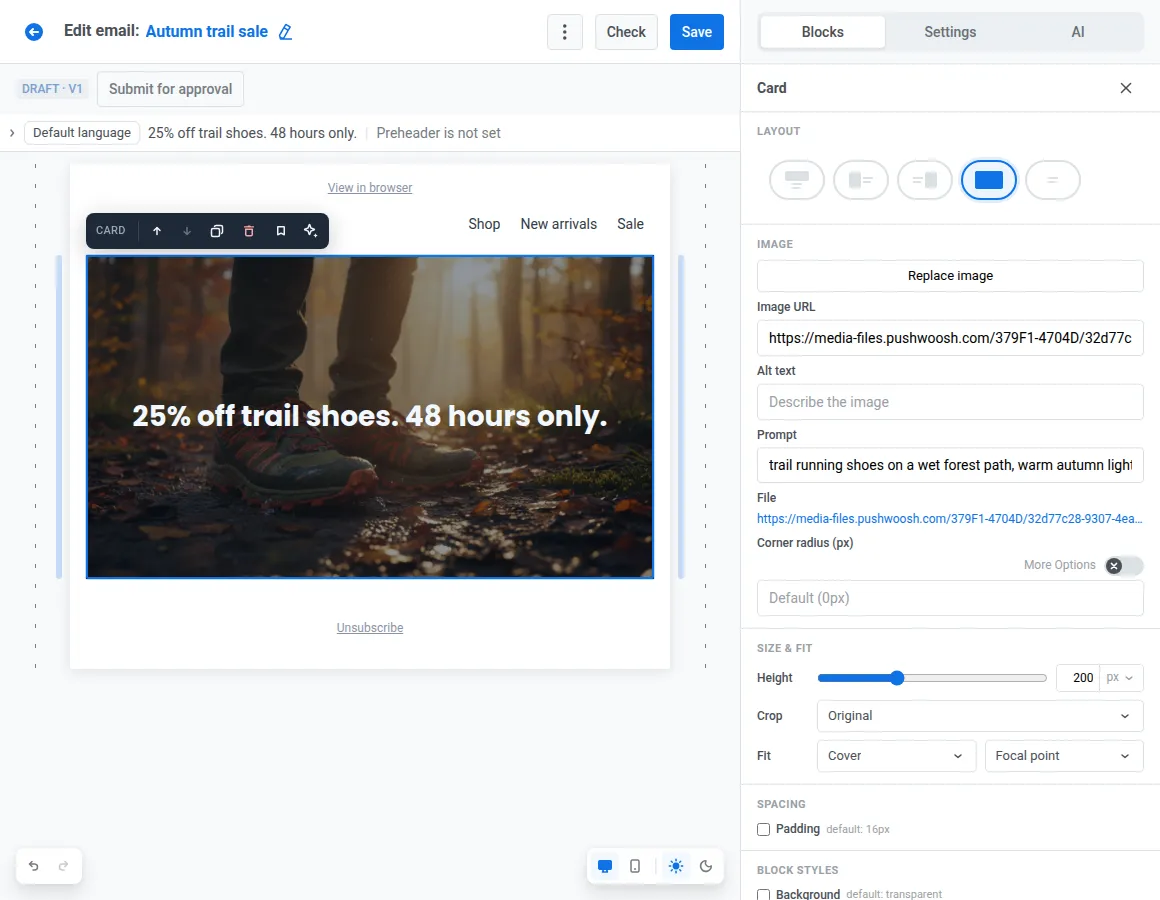Screen dimensions: 1160x900
Task: Click the Default language button
Action: 82,133
